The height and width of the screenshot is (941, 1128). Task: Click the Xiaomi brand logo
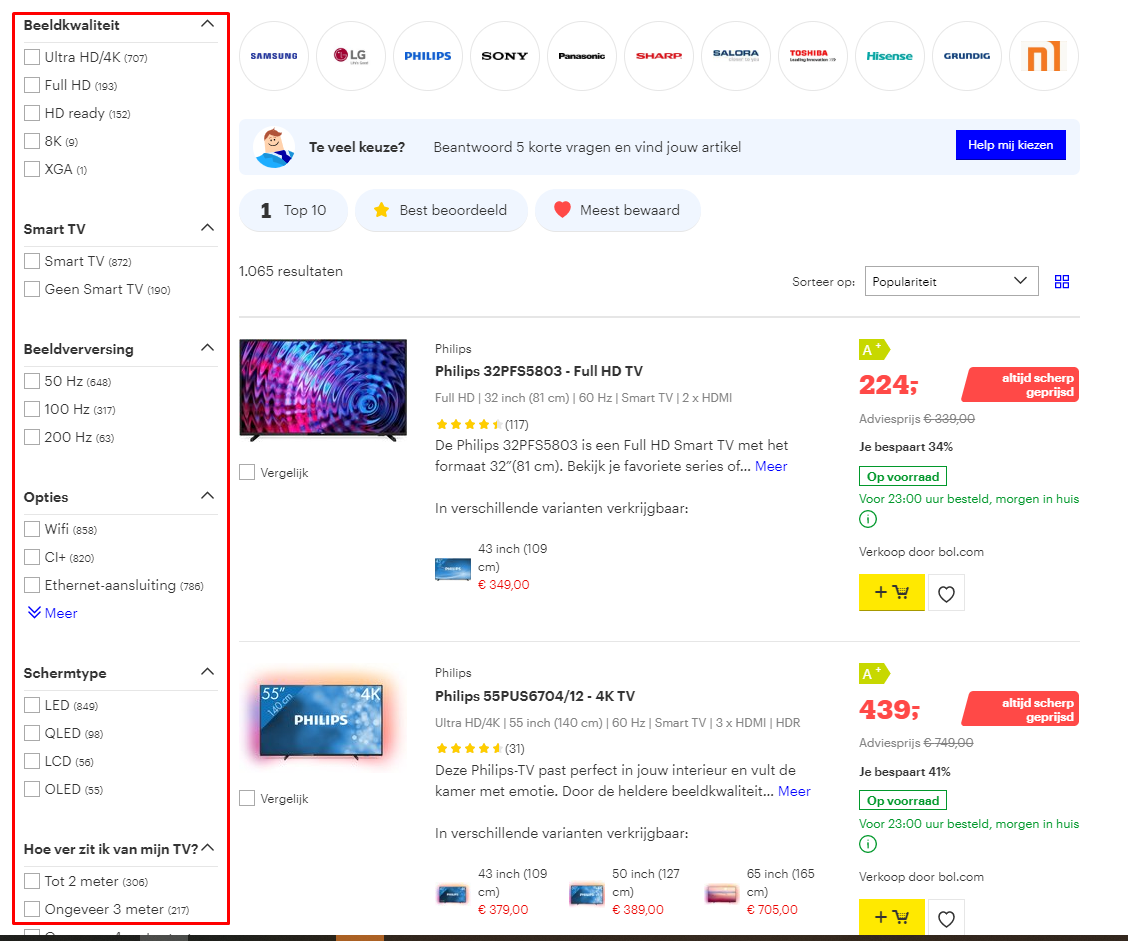pos(1043,56)
